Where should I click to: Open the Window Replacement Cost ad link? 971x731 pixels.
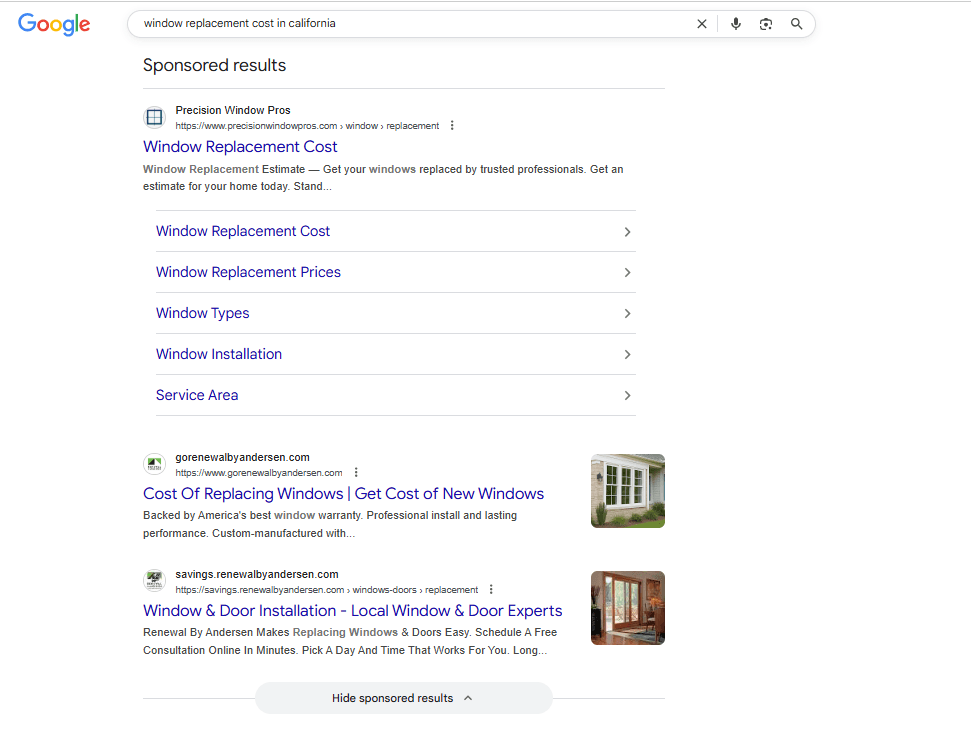click(x=240, y=146)
